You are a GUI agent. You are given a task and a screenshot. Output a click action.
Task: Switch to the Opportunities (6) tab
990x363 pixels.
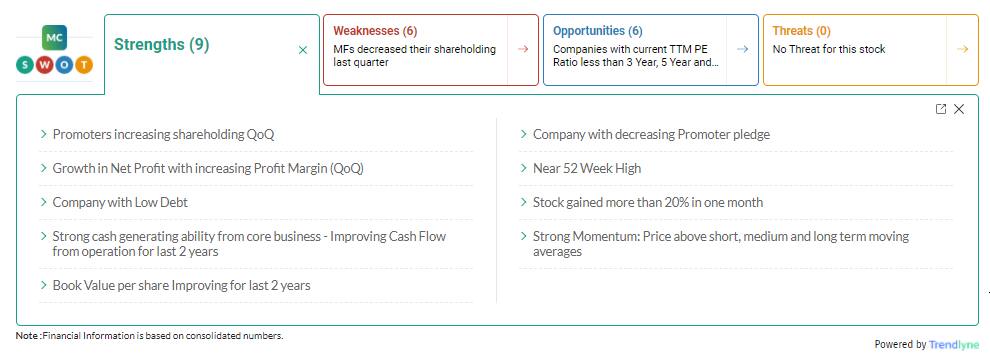[x=597, y=31]
